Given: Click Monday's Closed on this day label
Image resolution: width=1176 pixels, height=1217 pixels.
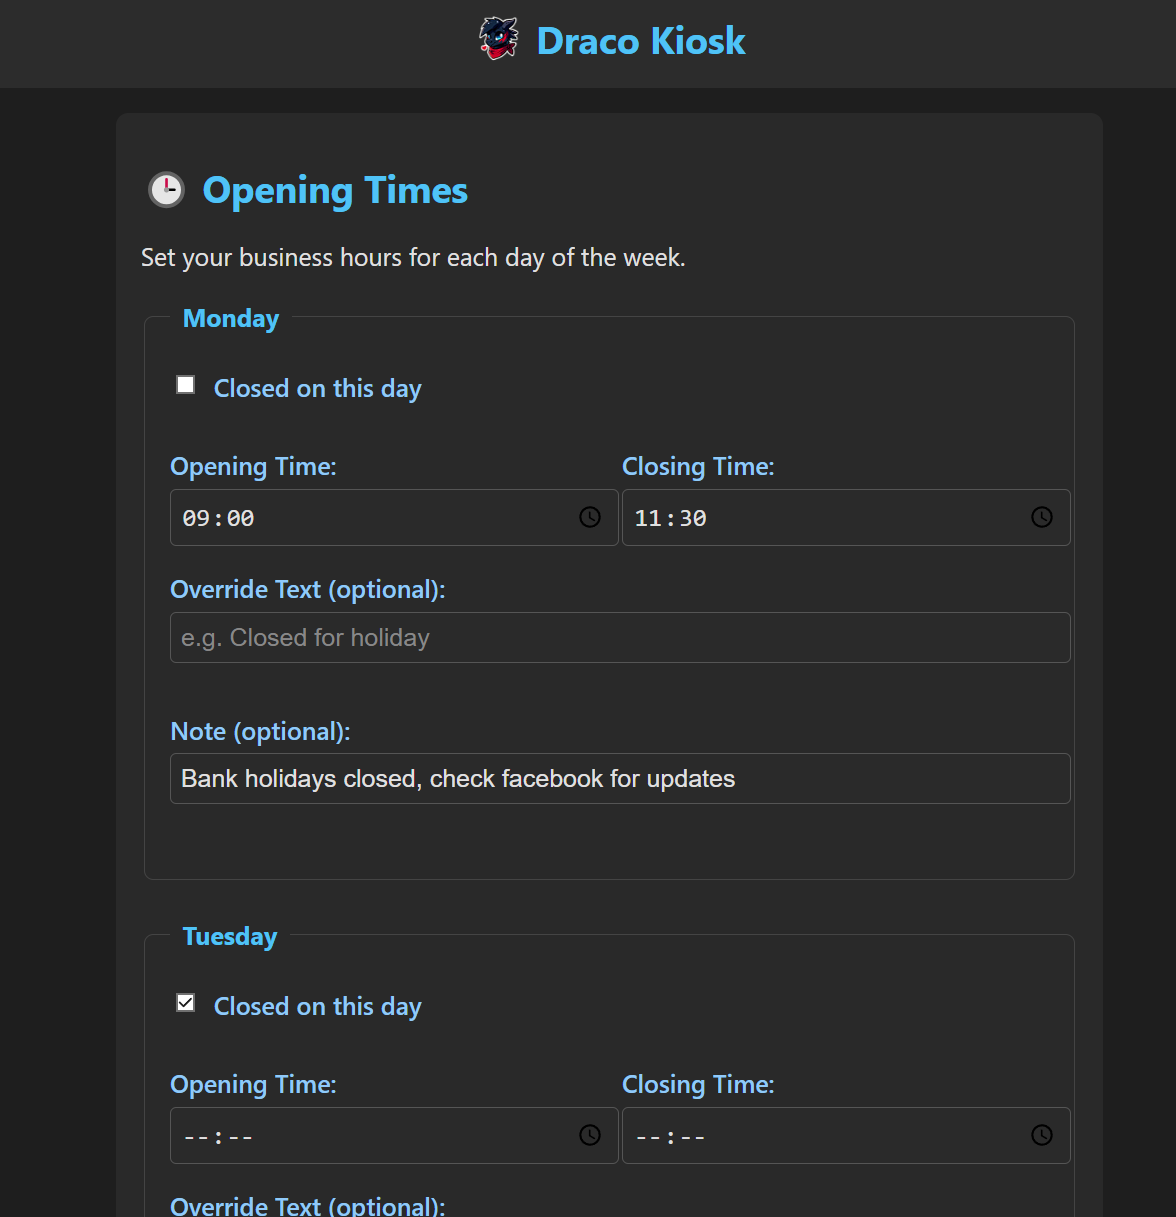Looking at the screenshot, I should (318, 388).
